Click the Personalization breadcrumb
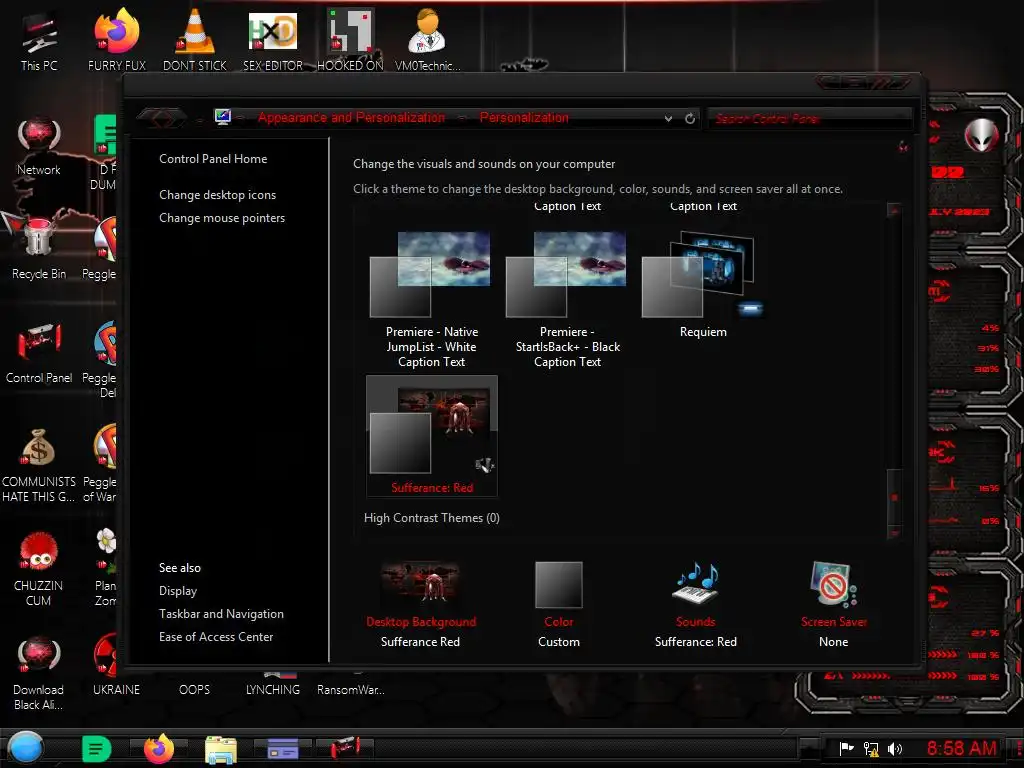This screenshot has height=768, width=1024. click(x=524, y=118)
